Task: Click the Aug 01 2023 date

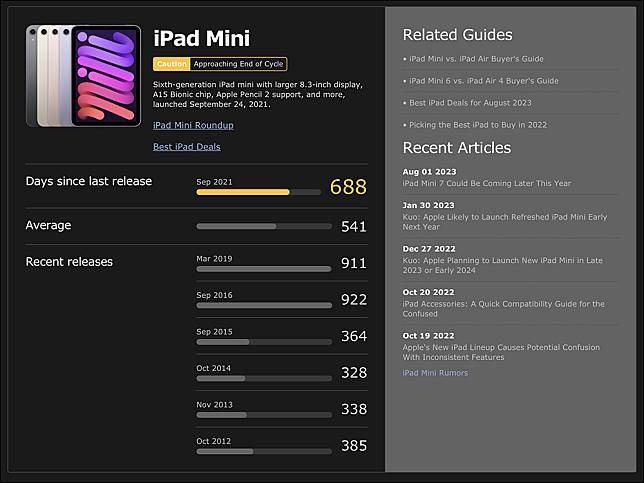Action: point(430,172)
